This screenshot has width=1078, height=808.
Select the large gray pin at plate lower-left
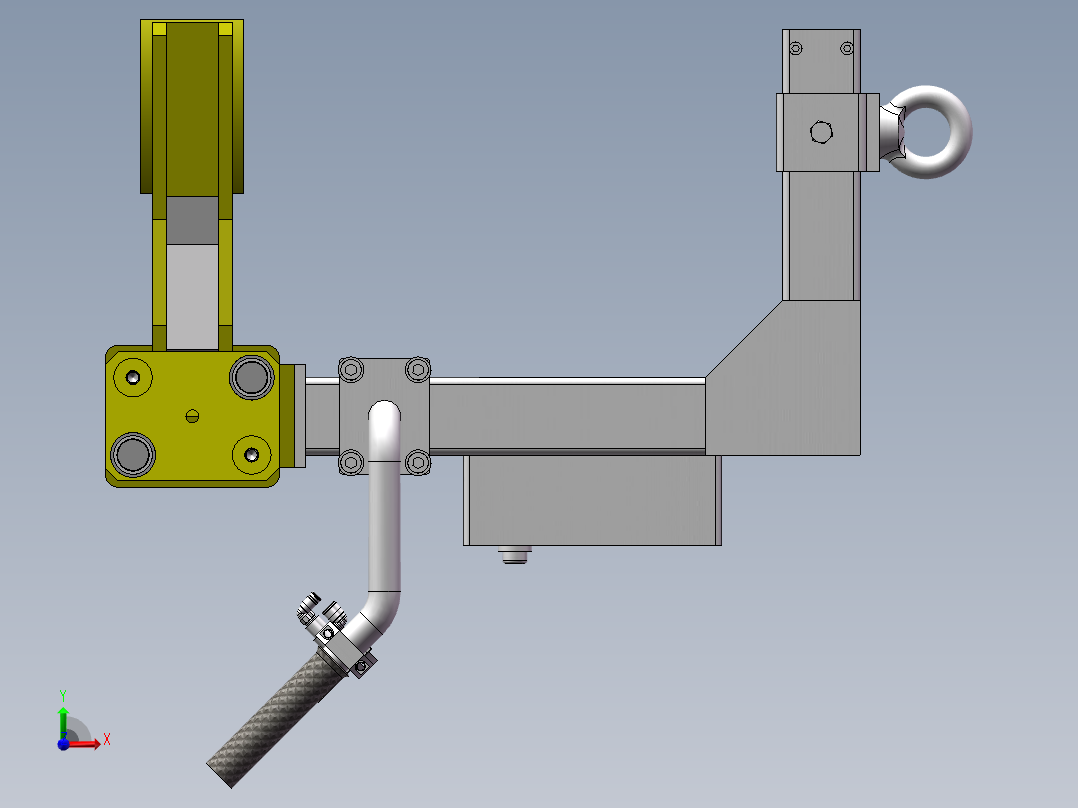coord(133,455)
